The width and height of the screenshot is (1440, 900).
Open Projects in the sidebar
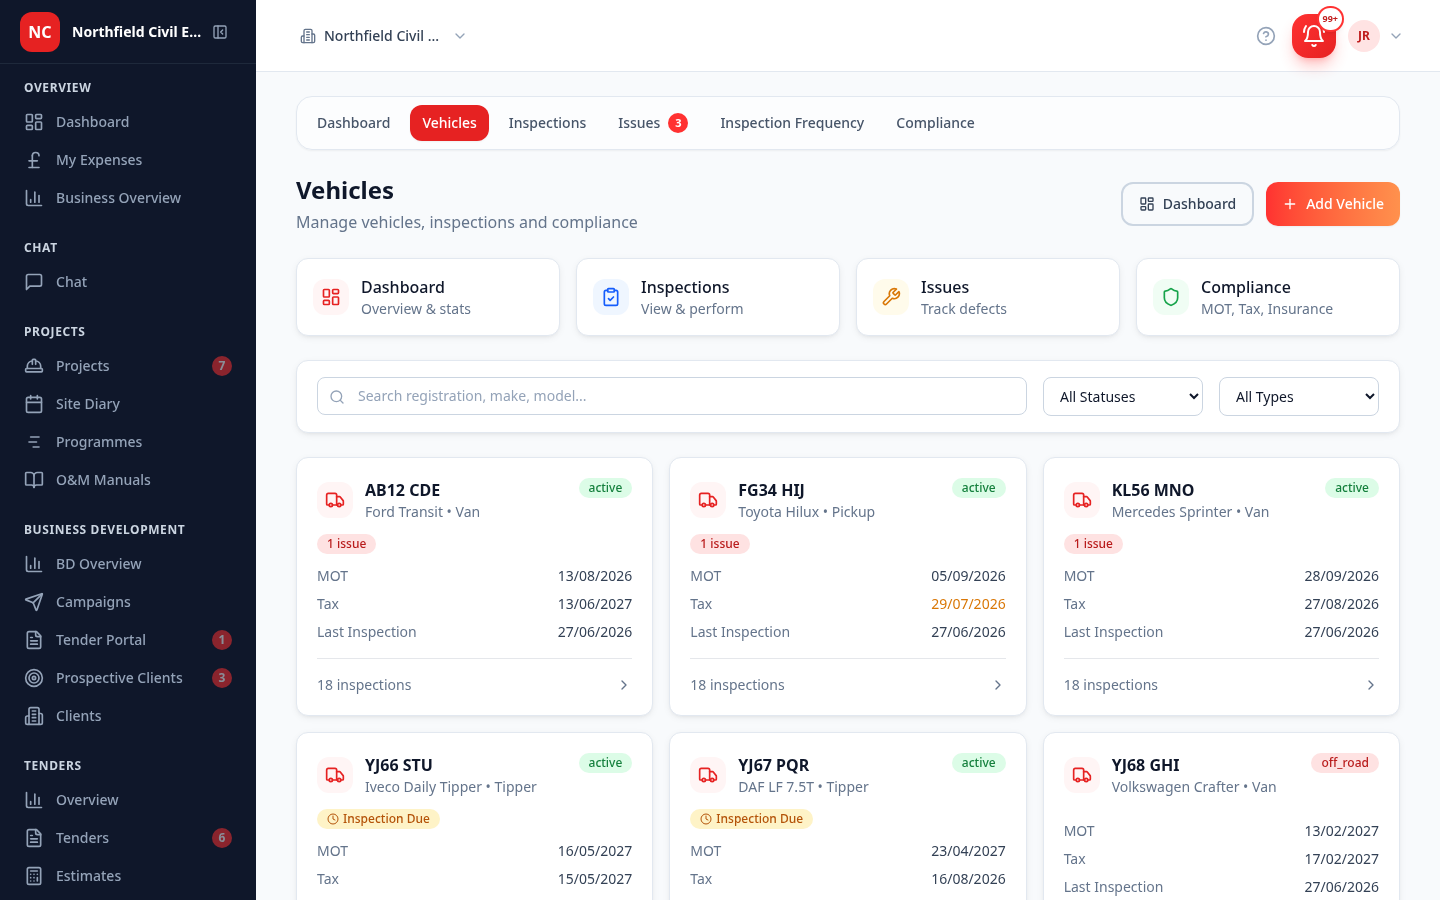click(x=128, y=366)
